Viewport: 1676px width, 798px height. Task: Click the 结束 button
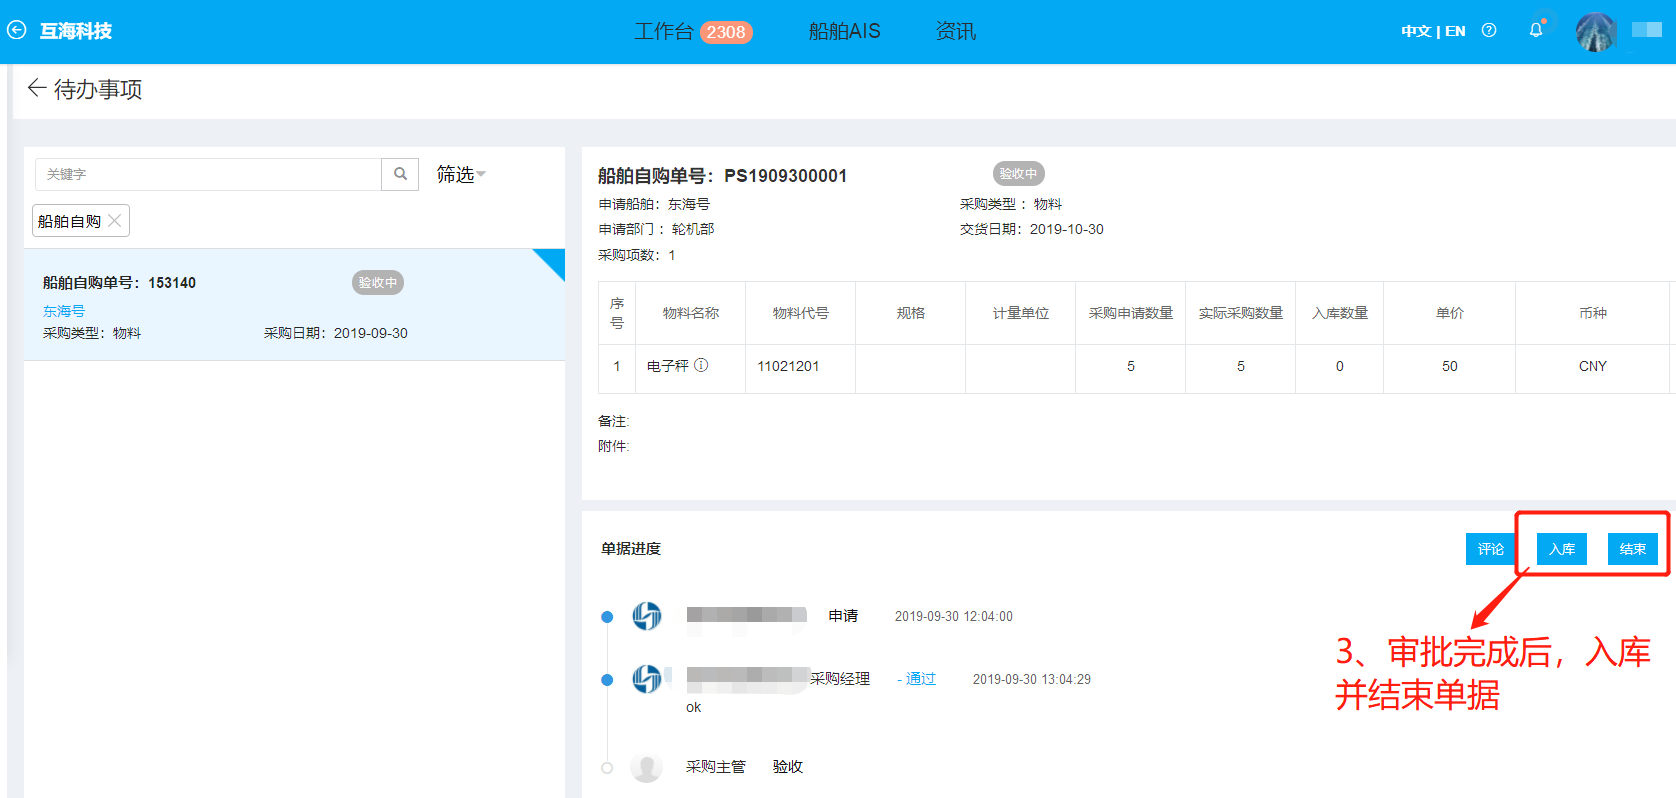[1633, 549]
